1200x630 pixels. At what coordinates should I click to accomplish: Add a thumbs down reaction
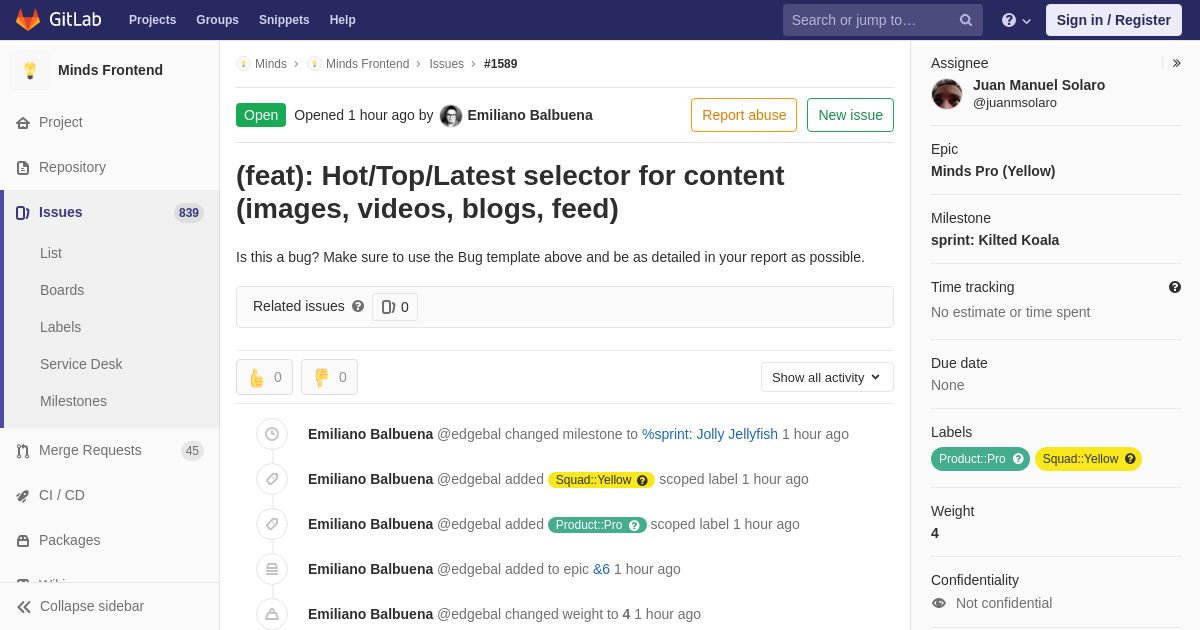(x=329, y=377)
